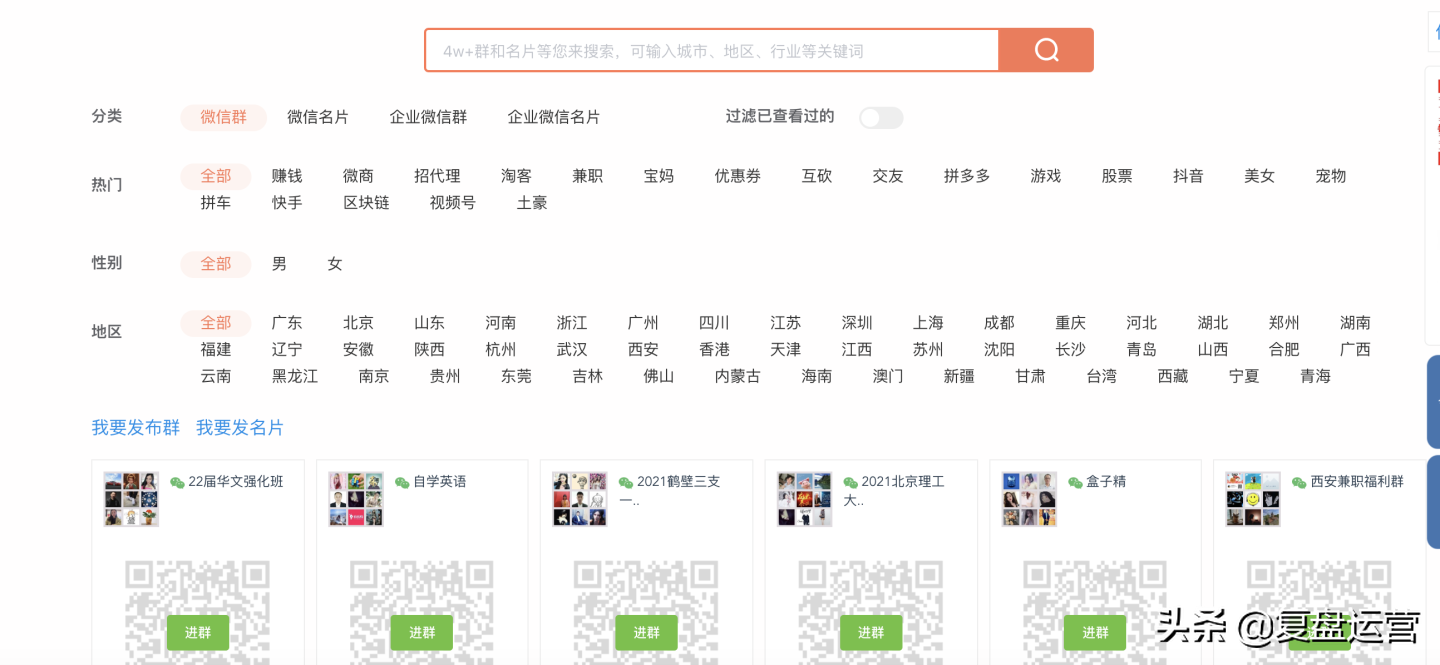Image resolution: width=1440 pixels, height=665 pixels.
Task: Open the 西安兼职福利群 group title
Action: (1357, 482)
